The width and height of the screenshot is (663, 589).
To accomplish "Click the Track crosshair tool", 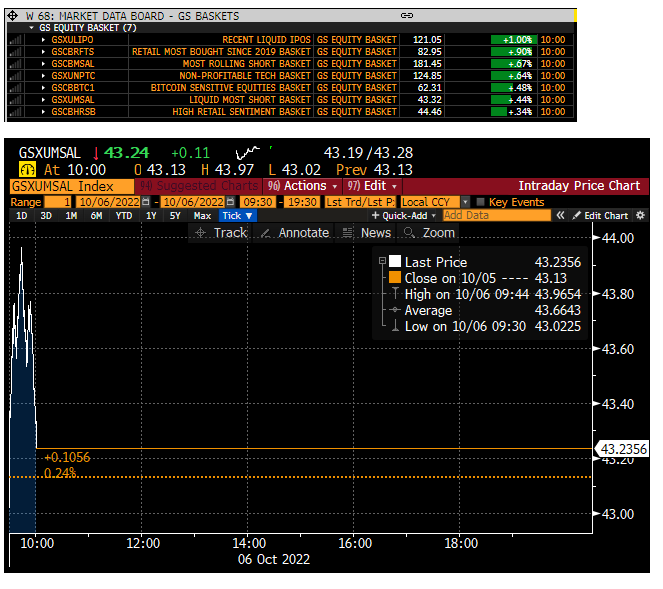I will (221, 233).
